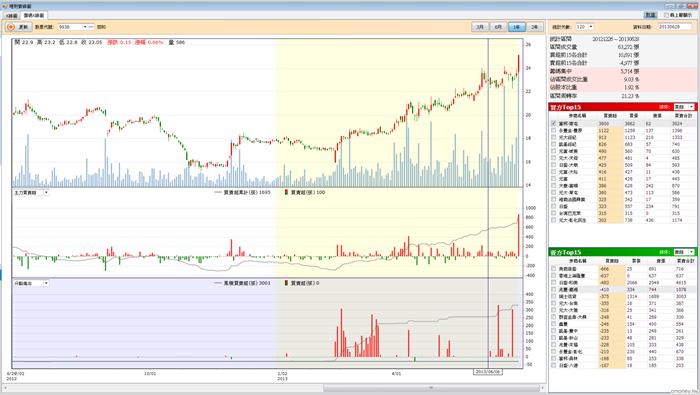
Task: Click into the stock code input field
Action: pos(70,27)
